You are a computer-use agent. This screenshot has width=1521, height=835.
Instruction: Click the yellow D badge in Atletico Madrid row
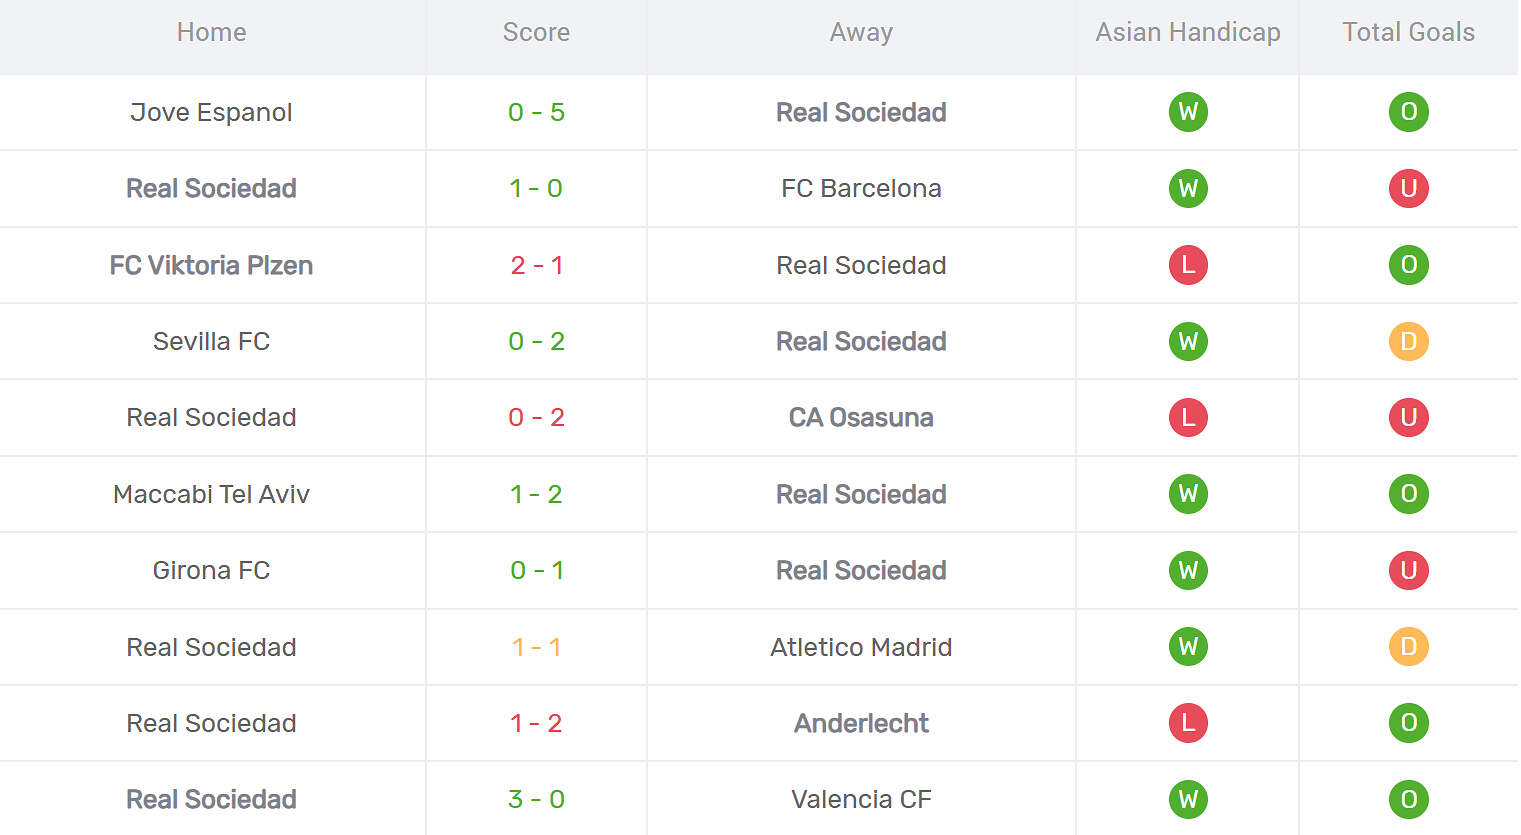[x=1408, y=647]
